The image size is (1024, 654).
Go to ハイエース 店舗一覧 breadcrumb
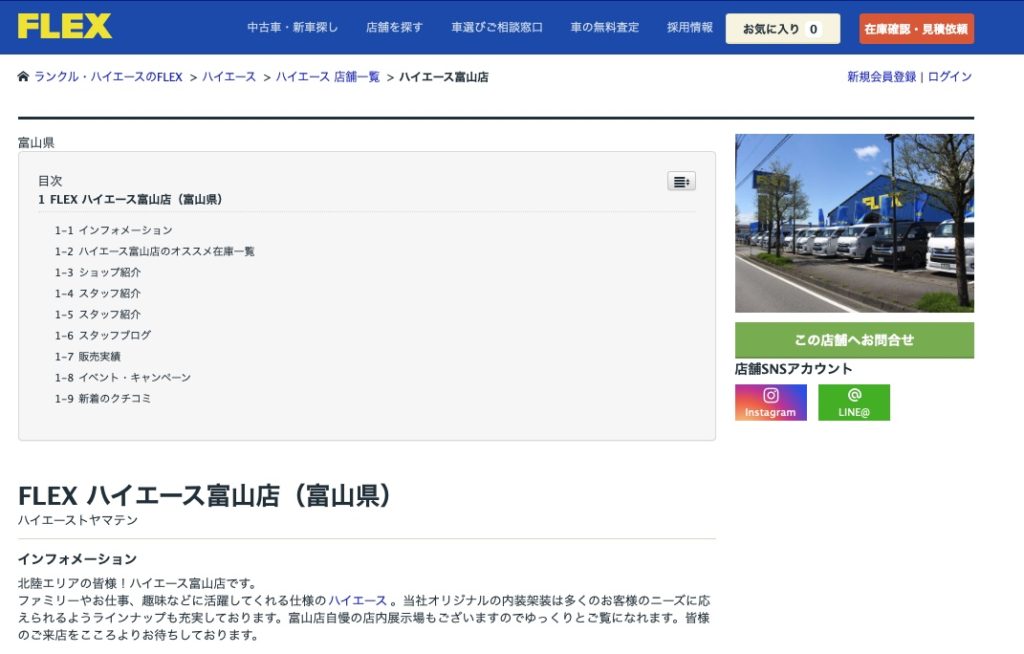328,77
